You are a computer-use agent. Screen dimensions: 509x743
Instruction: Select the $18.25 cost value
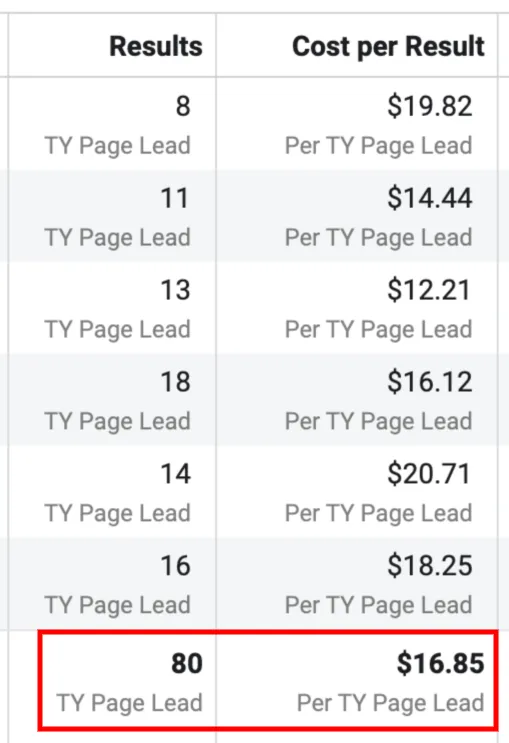click(429, 565)
